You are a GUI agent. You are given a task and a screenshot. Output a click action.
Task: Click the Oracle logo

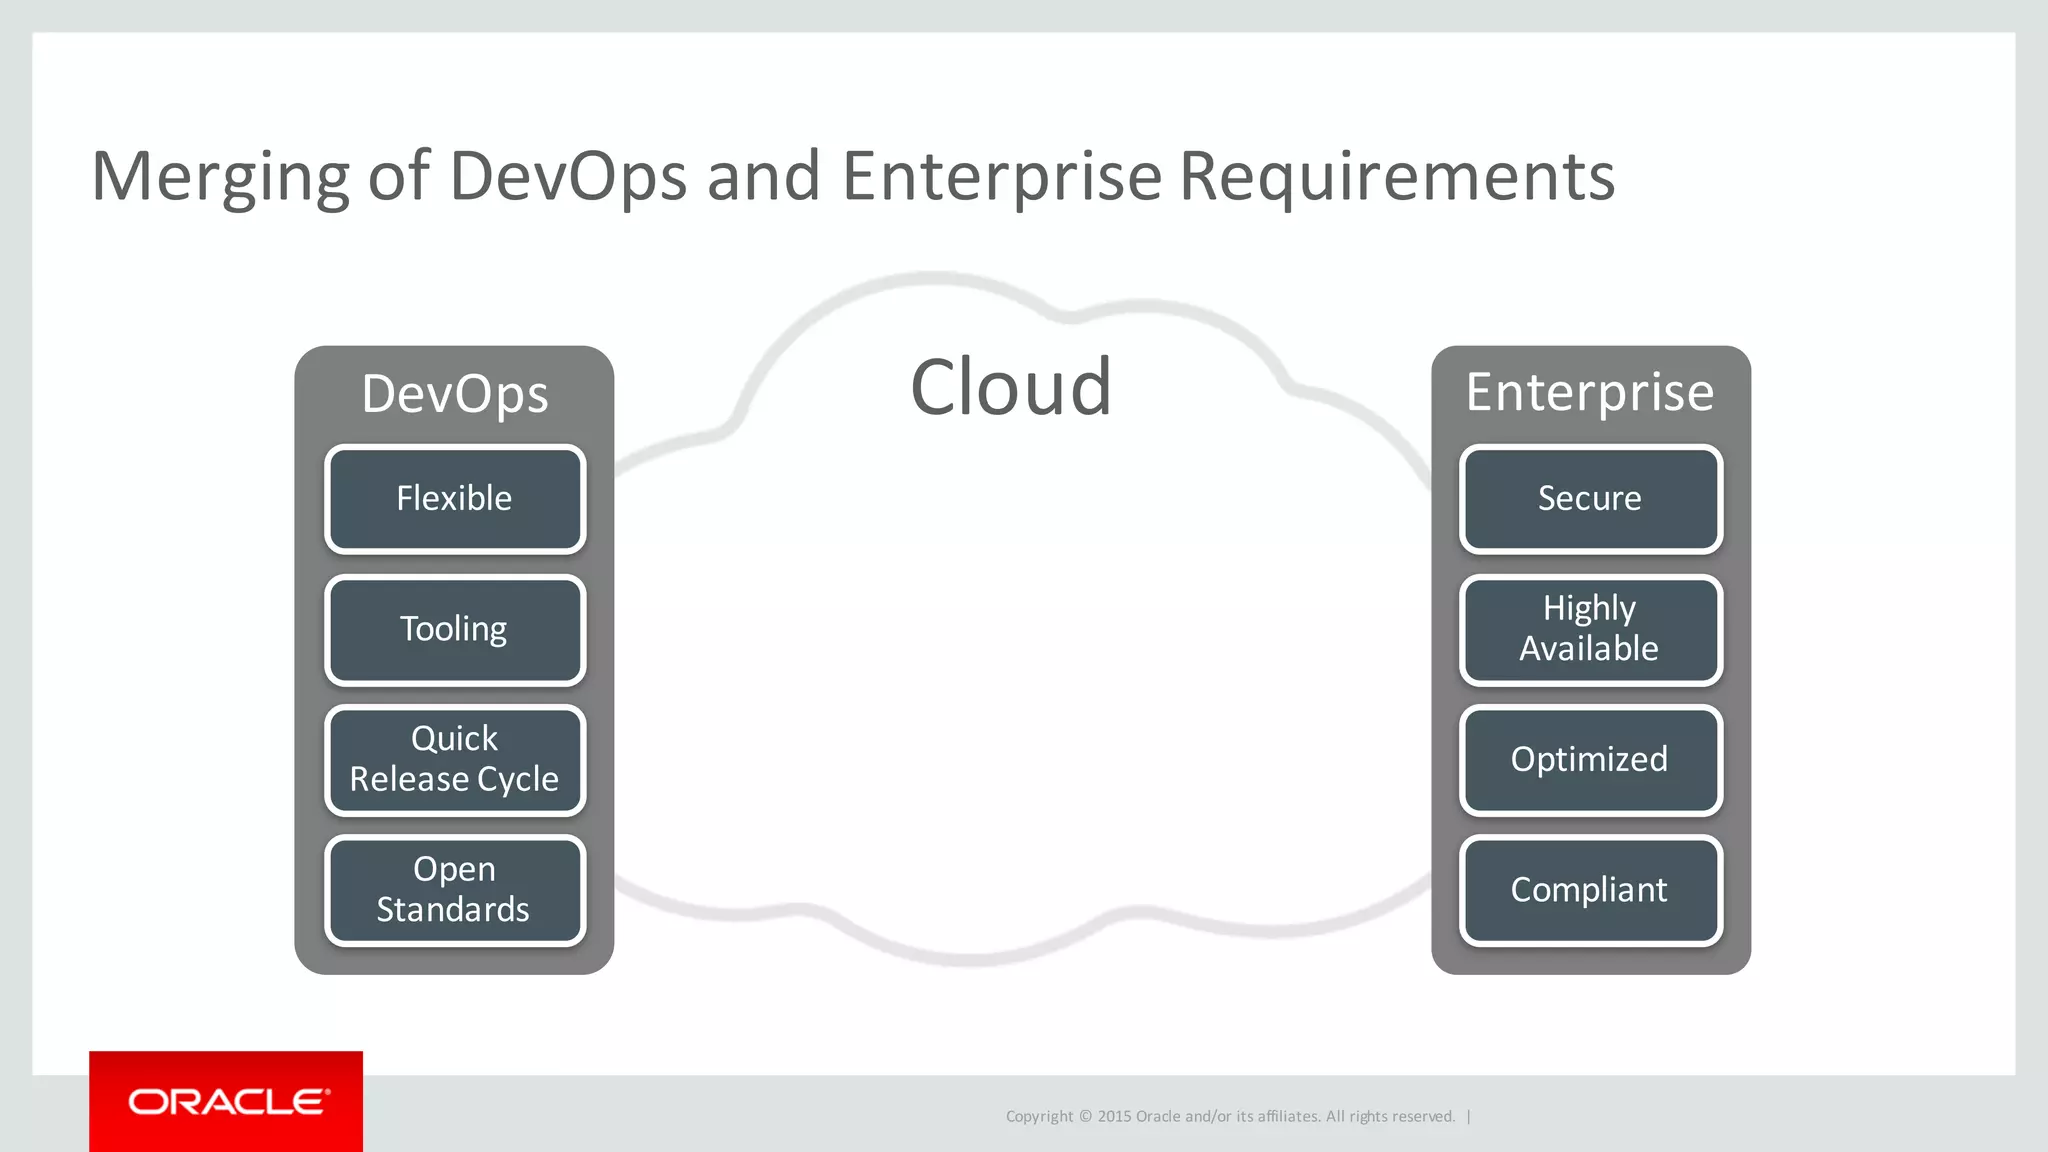pyautogui.click(x=227, y=1101)
